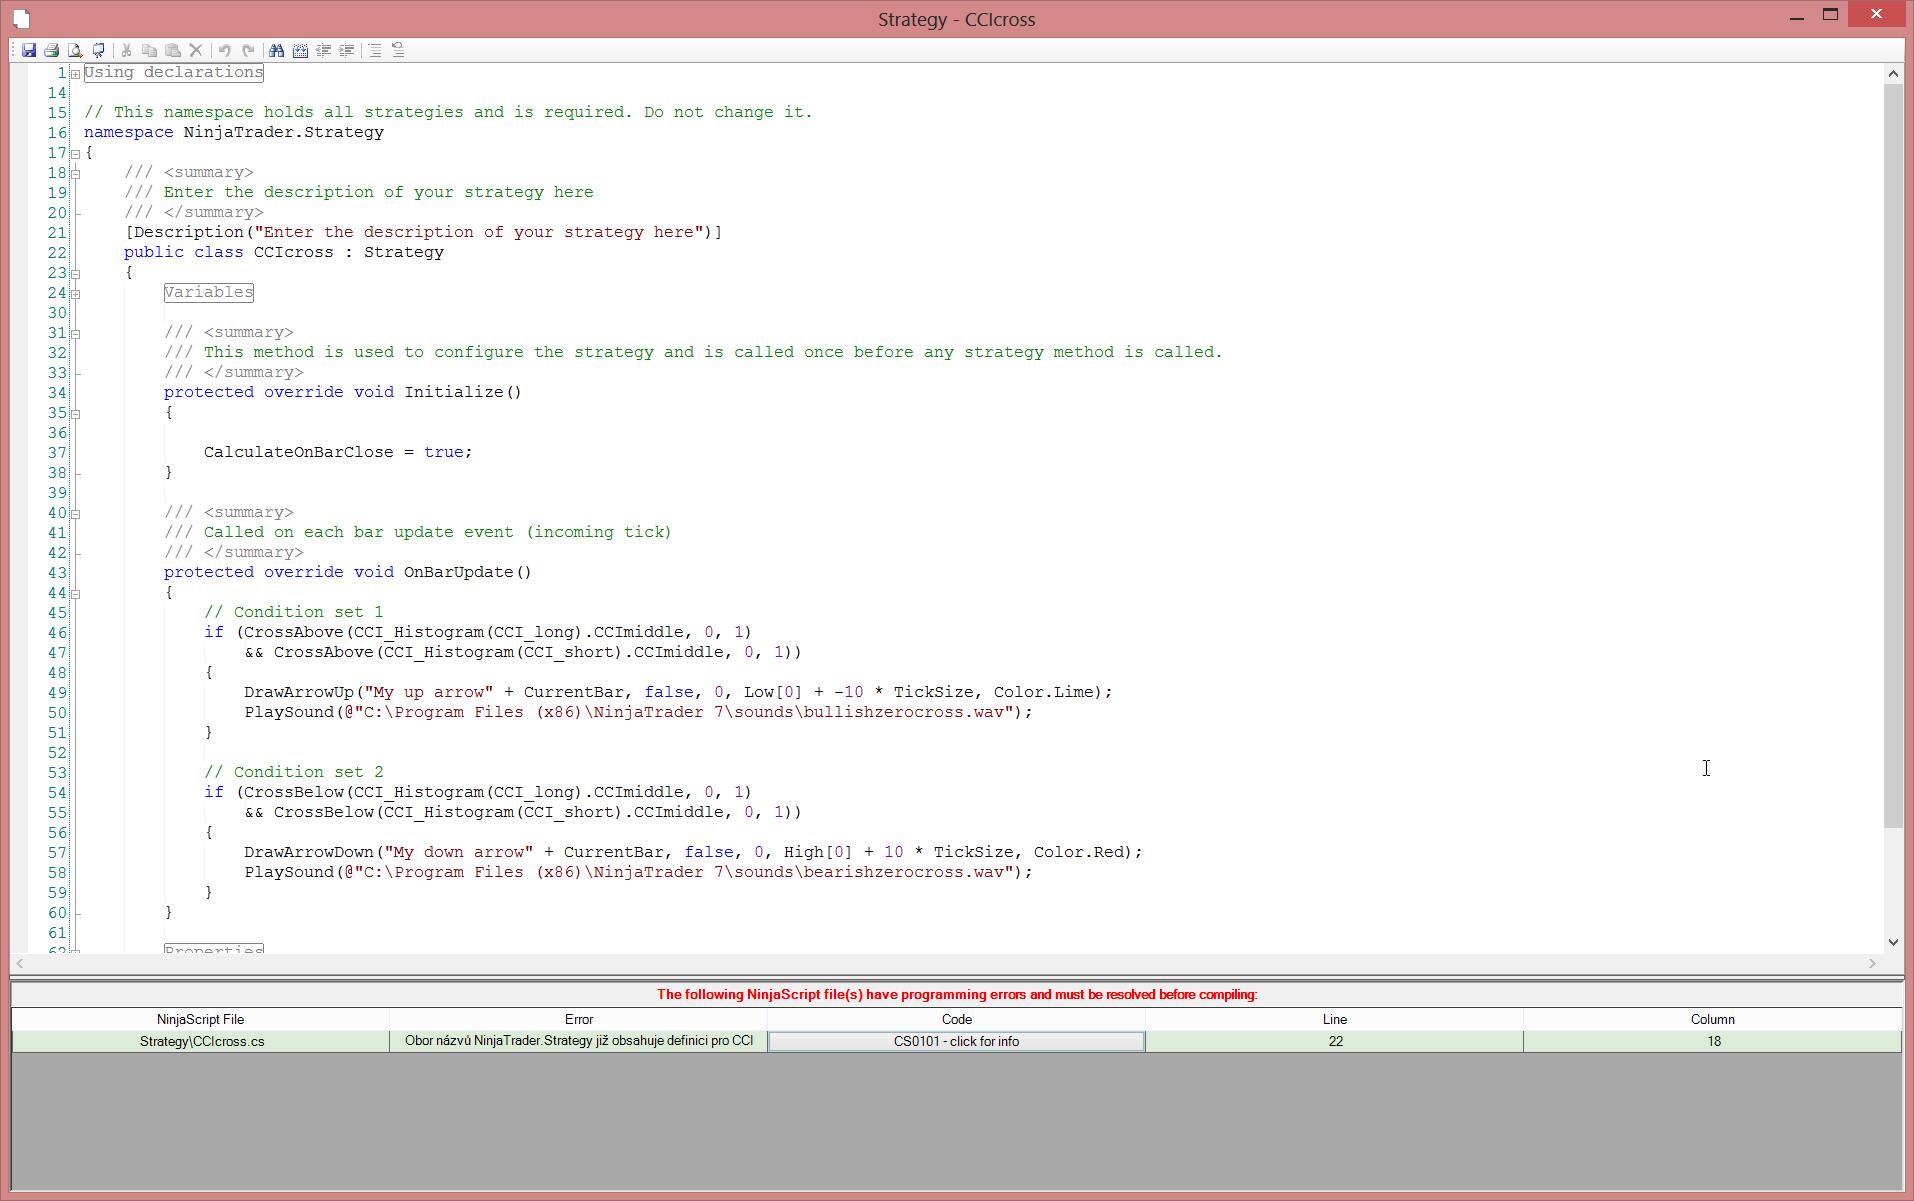This screenshot has width=1914, height=1201.
Task: Collapse the namespace block at line 17
Action: [x=75, y=153]
